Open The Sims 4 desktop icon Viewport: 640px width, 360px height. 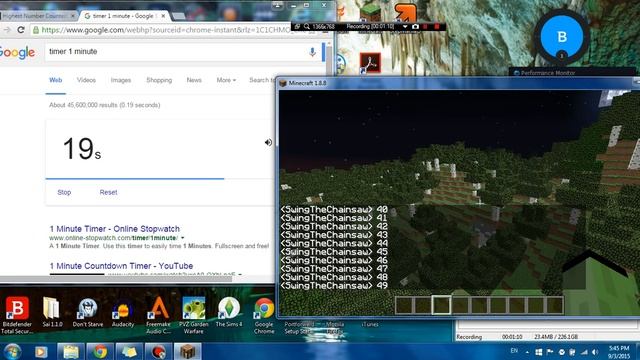229,313
